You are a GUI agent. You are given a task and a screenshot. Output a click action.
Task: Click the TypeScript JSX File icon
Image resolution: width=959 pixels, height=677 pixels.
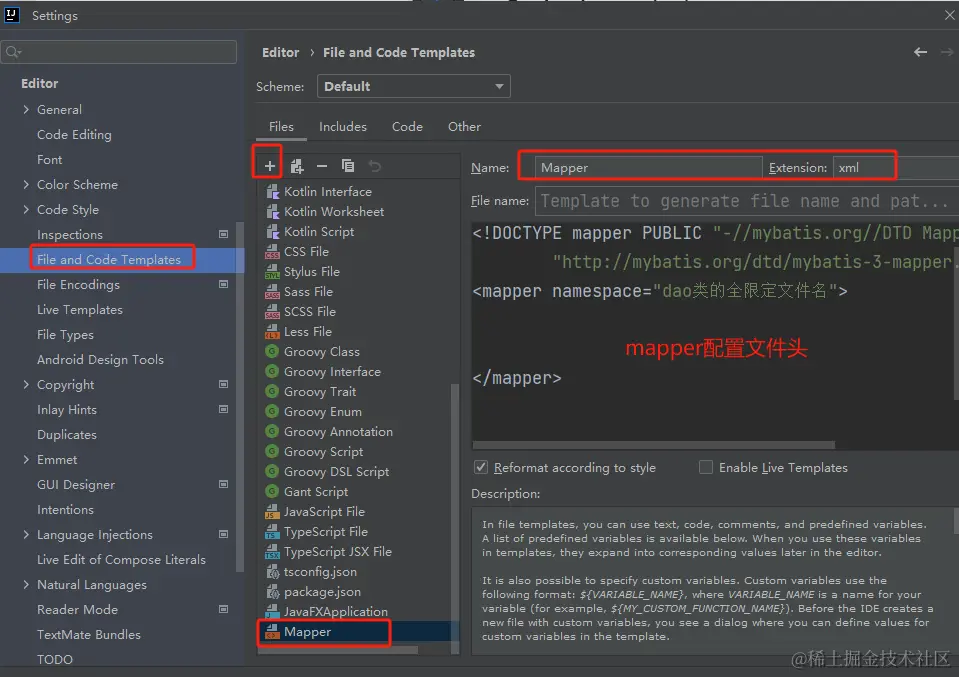point(272,552)
